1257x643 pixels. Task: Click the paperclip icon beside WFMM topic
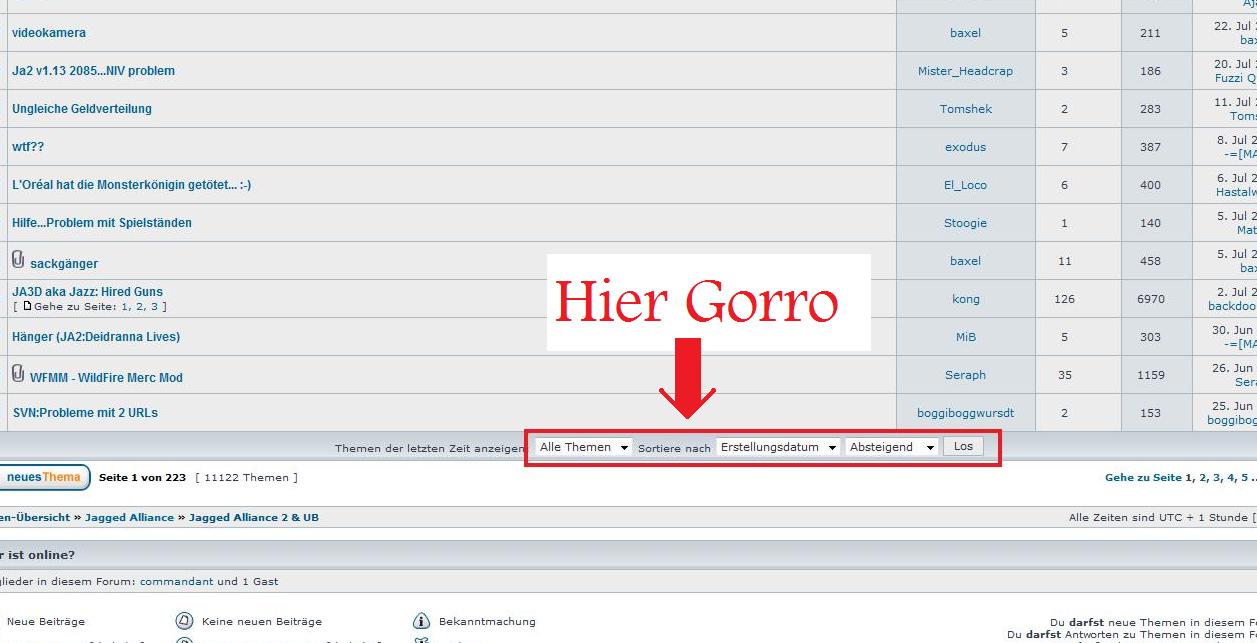point(18,374)
